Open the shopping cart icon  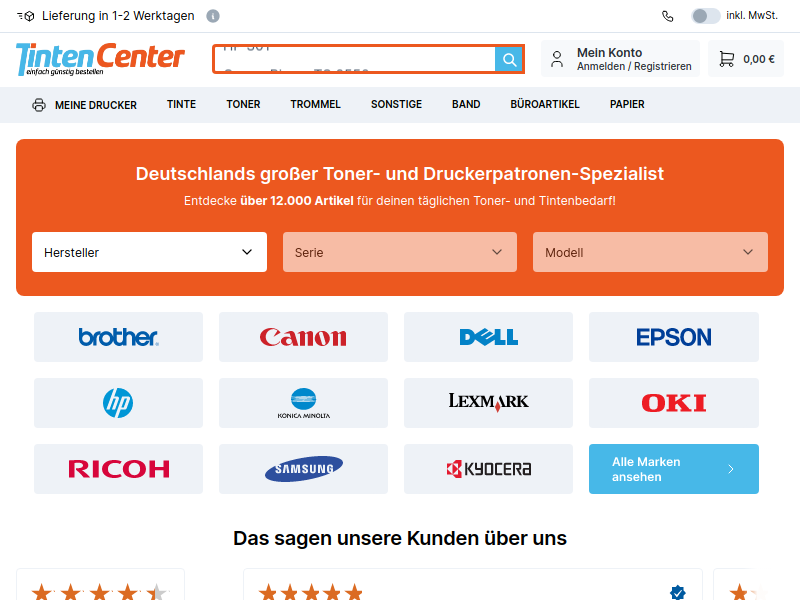click(727, 59)
